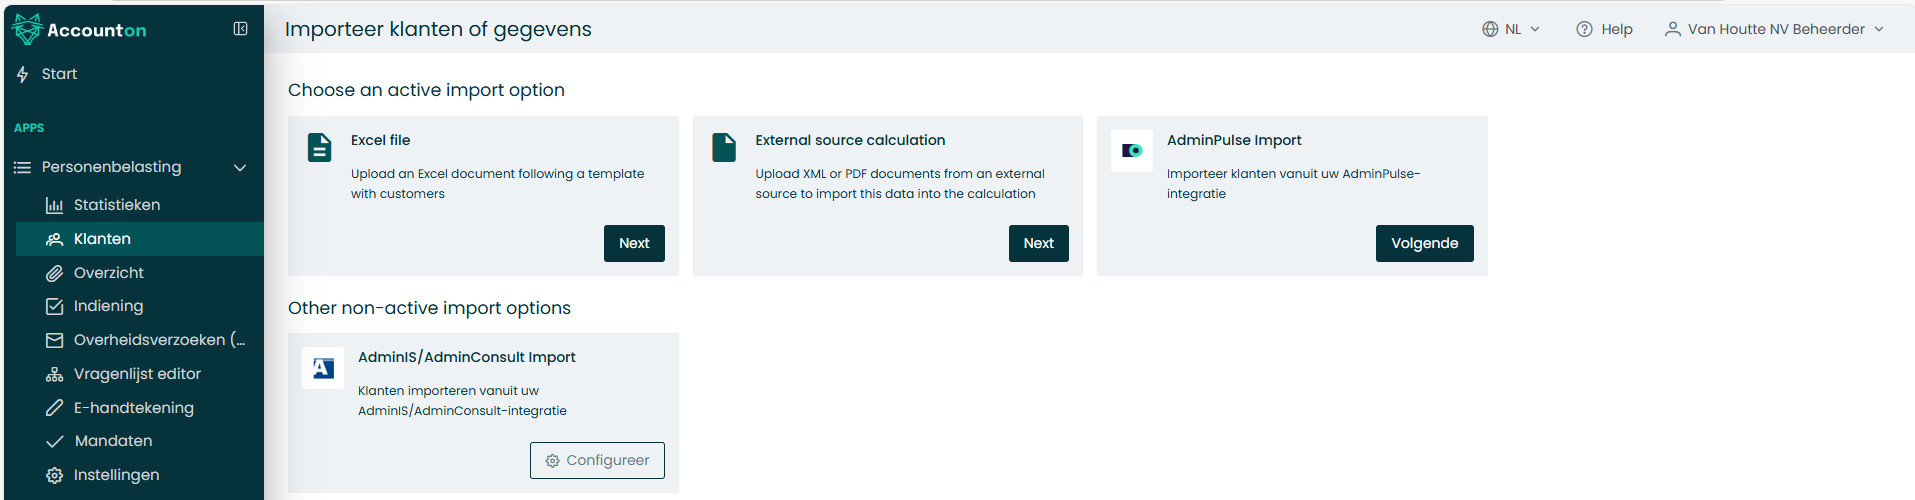The width and height of the screenshot is (1915, 500).
Task: Click the External source calculation file icon
Action: (724, 147)
